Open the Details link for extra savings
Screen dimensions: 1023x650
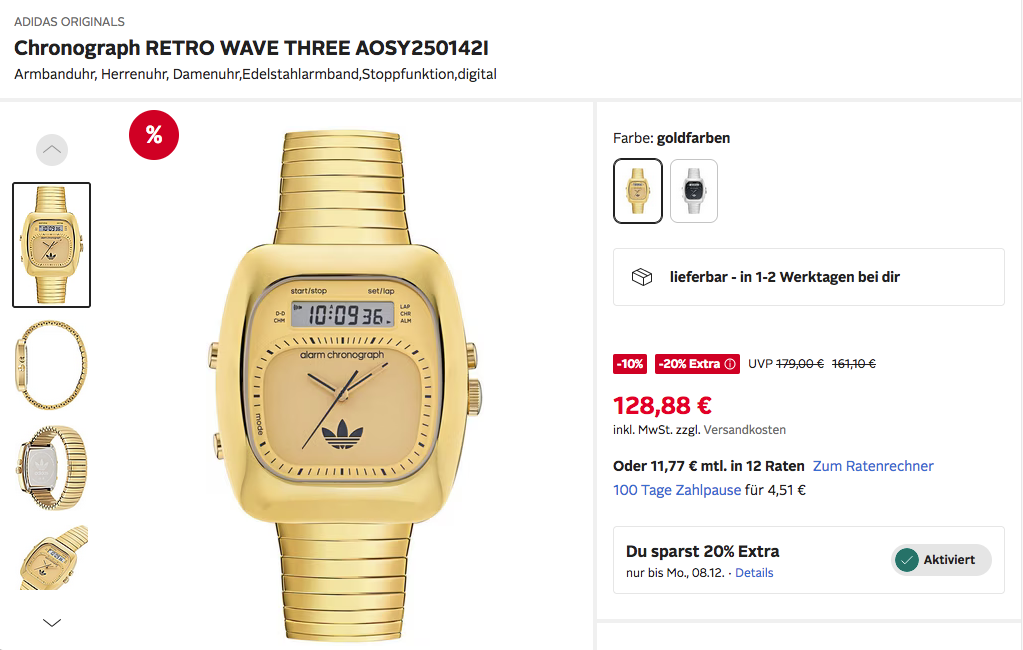tap(754, 573)
